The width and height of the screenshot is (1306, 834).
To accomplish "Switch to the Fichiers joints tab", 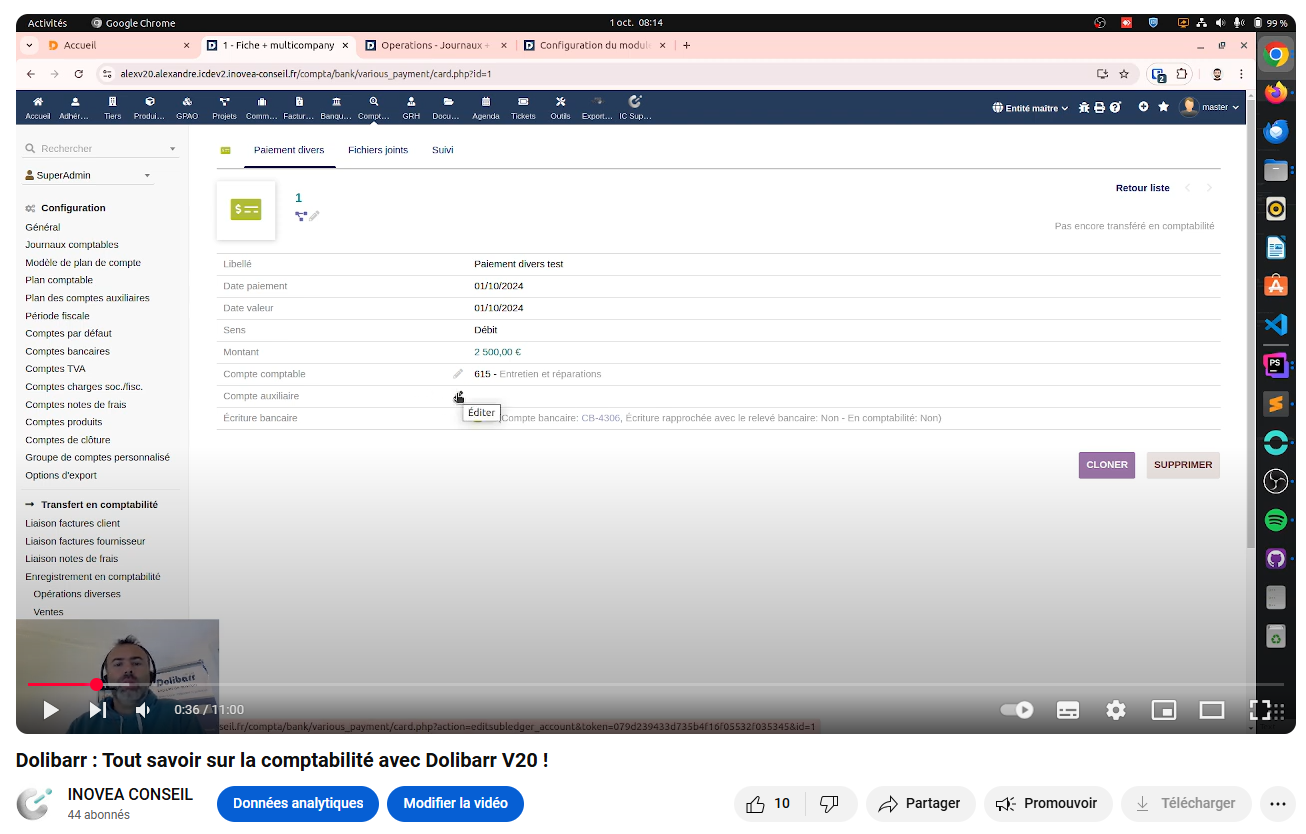I will (x=378, y=150).
